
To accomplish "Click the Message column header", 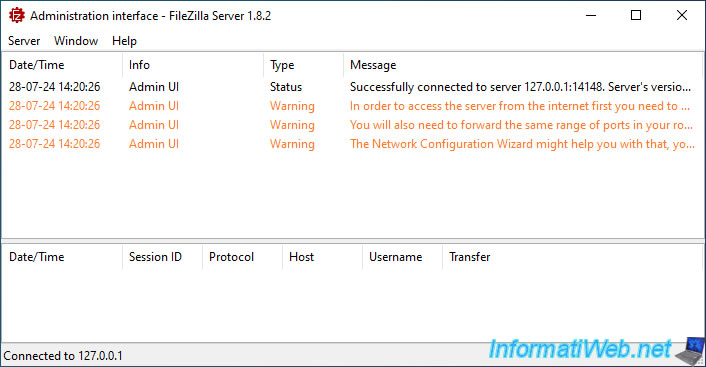I will tap(522, 65).
